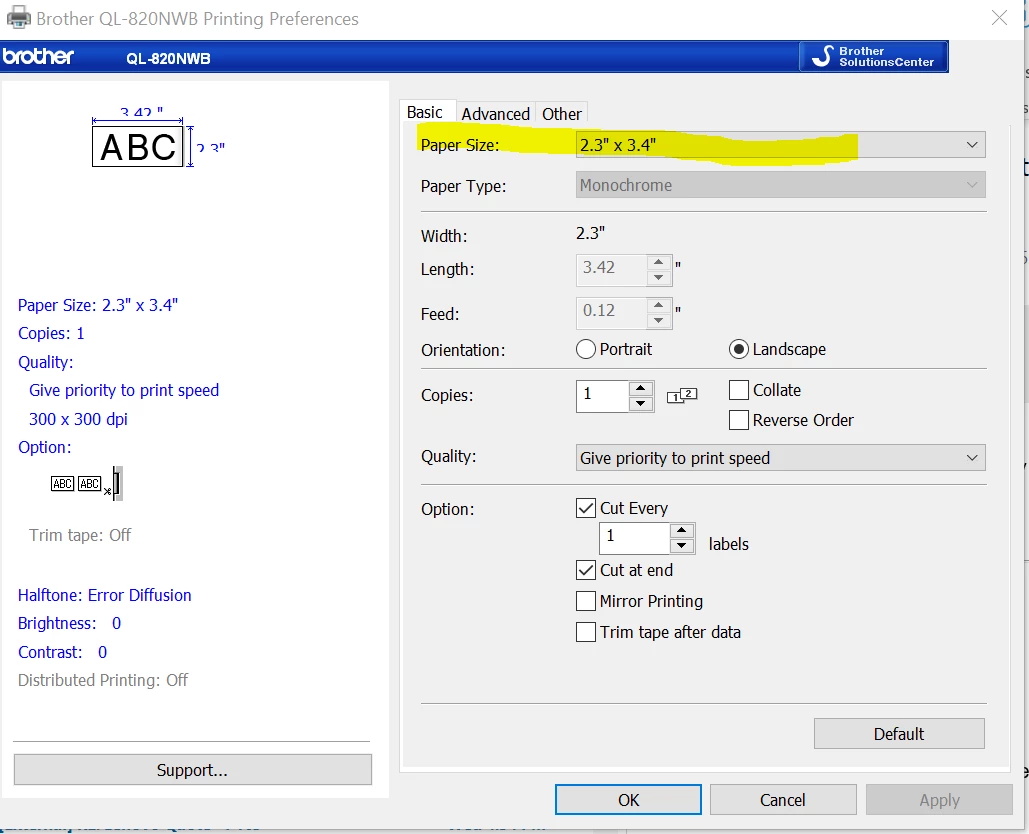1029x834 pixels.
Task: Click the Feed input field
Action: click(x=612, y=313)
